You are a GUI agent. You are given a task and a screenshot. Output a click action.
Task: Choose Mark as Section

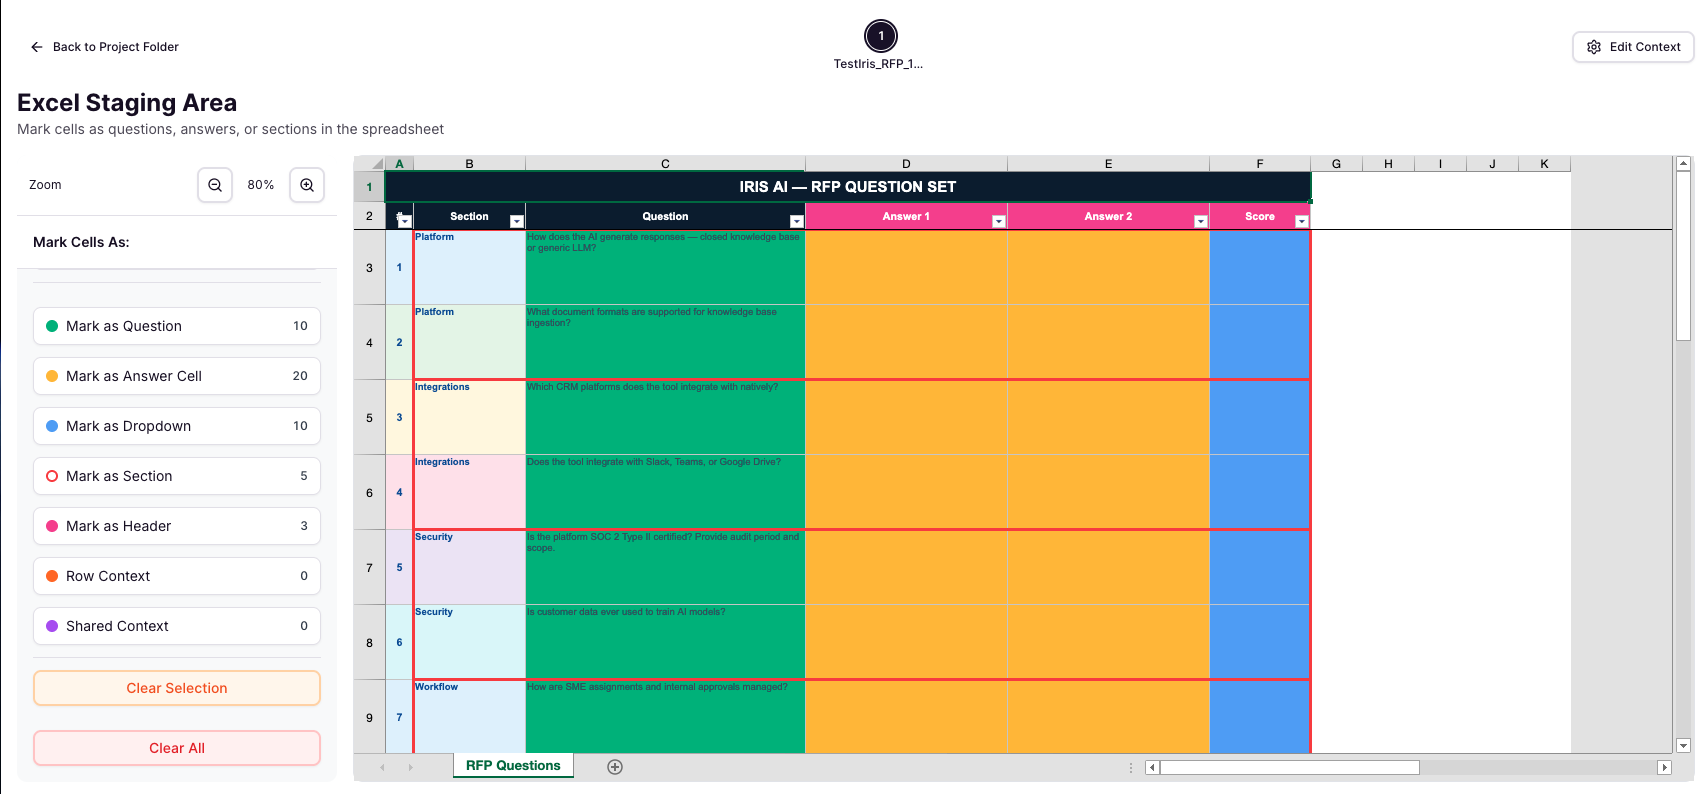click(177, 476)
